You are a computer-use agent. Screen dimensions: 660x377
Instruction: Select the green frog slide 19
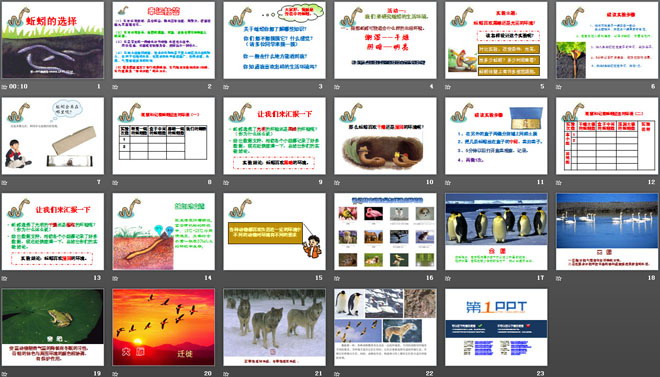click(x=53, y=327)
